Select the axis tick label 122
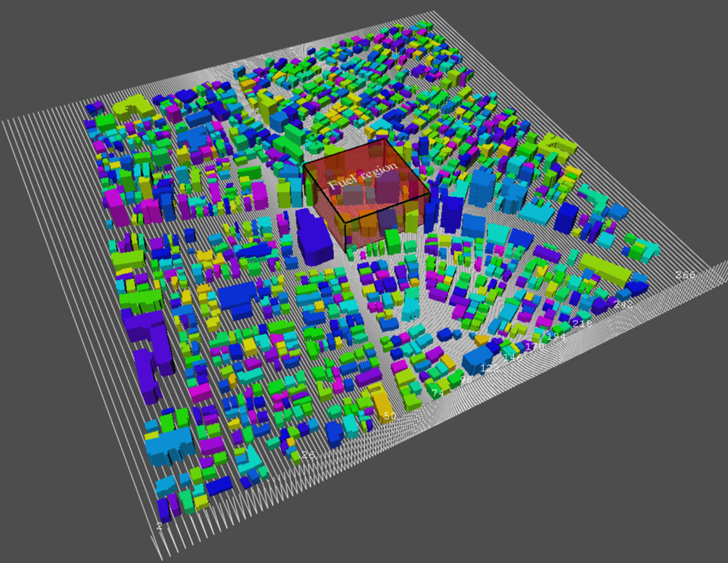The image size is (728, 563). click(x=490, y=368)
